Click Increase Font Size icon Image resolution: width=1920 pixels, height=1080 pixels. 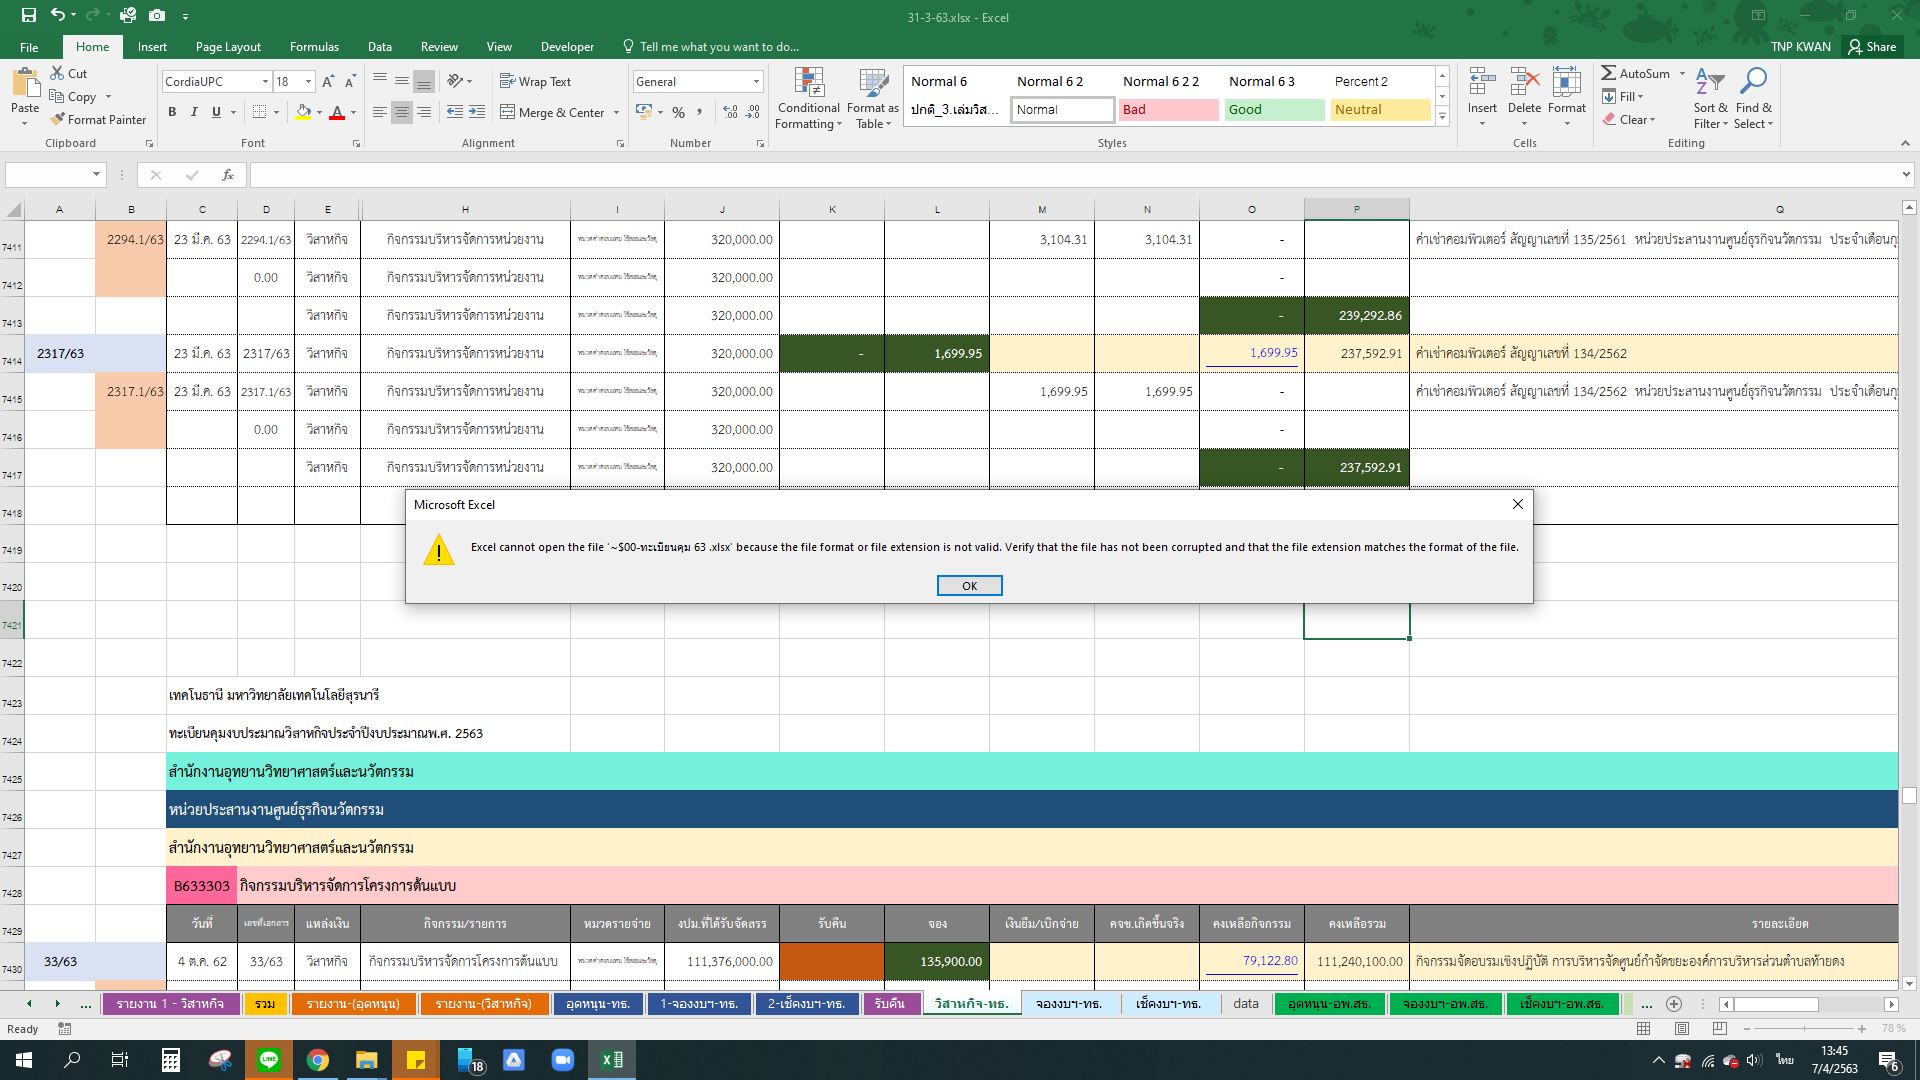[x=328, y=82]
